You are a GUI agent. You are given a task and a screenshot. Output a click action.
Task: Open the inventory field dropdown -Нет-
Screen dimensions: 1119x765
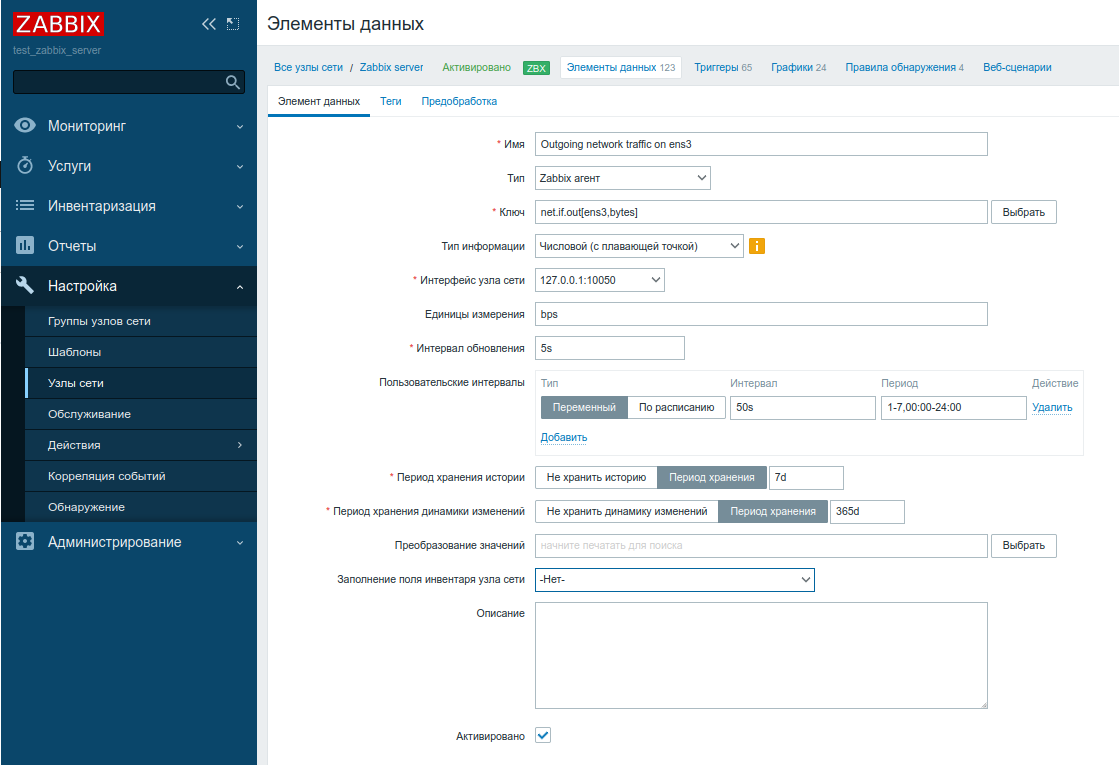[x=674, y=579]
